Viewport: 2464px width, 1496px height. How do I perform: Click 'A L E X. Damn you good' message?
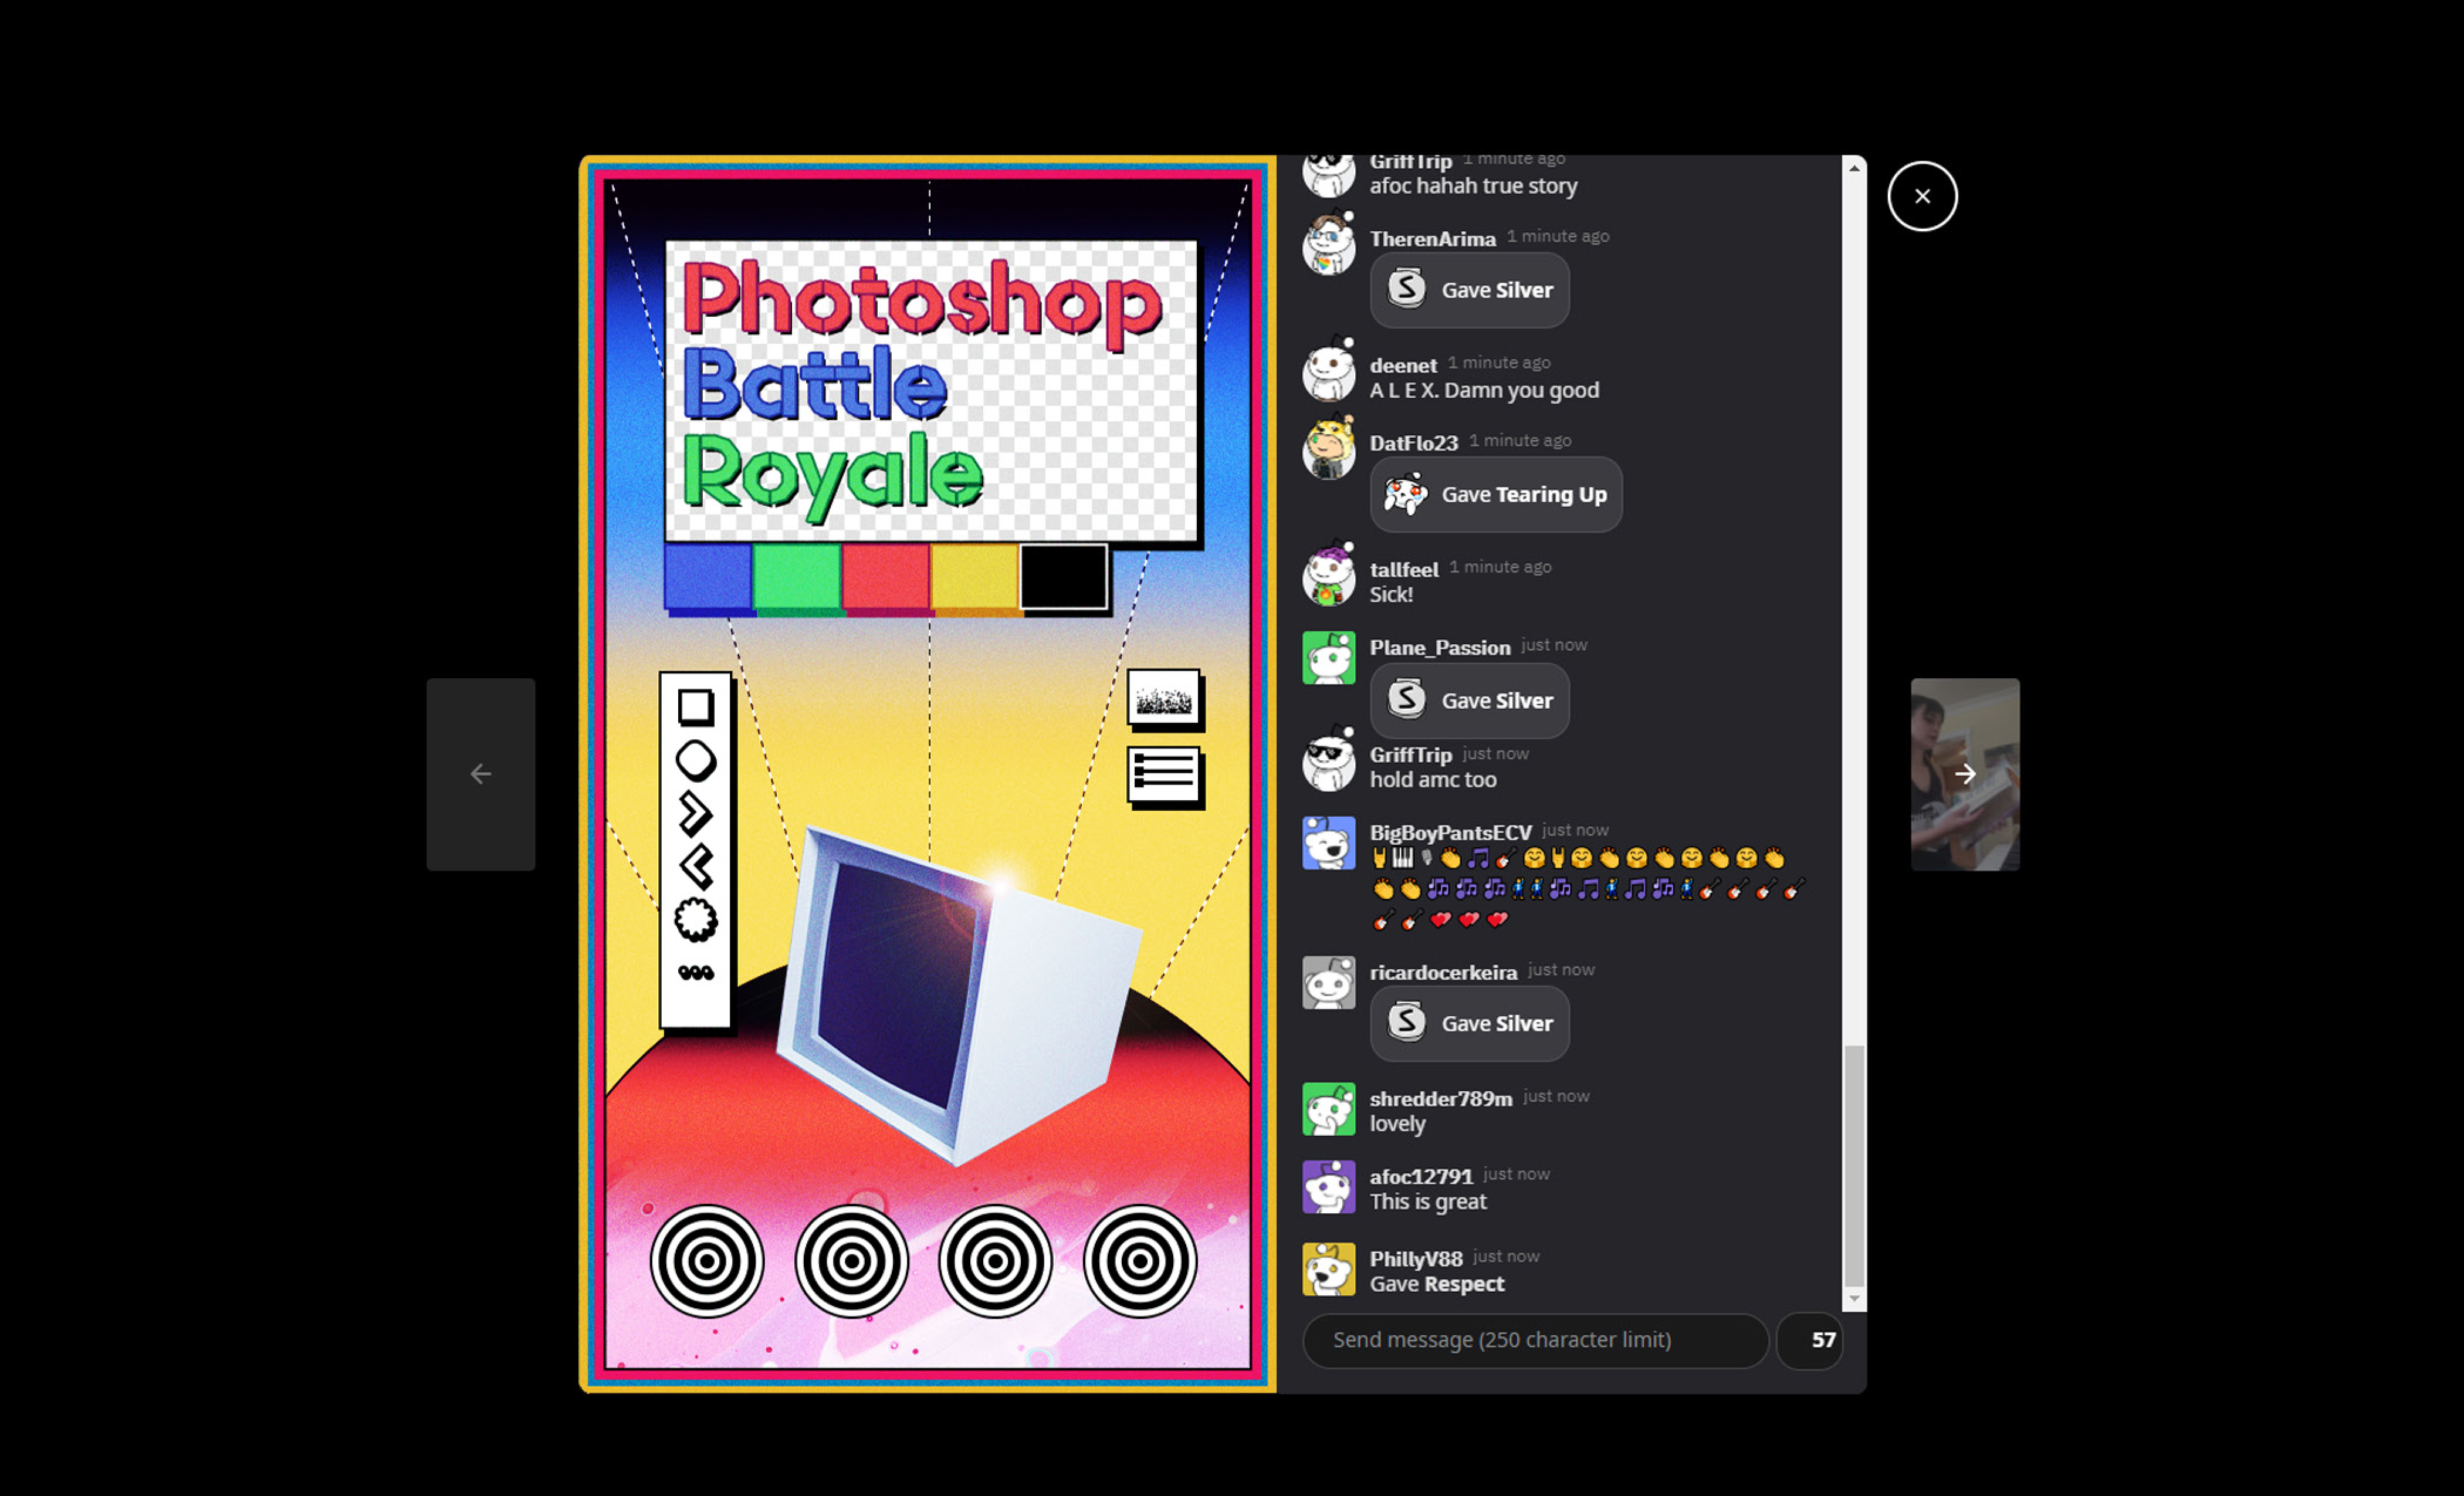pyautogui.click(x=1484, y=390)
